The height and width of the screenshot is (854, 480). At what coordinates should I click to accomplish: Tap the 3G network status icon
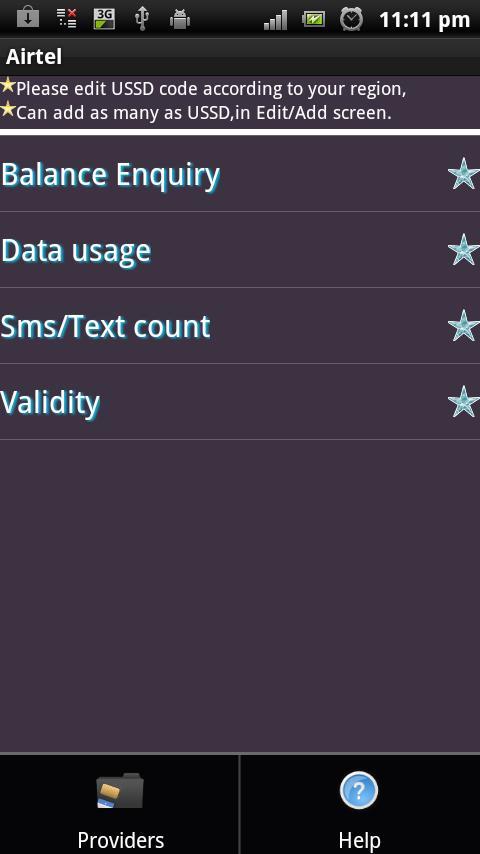tap(104, 19)
